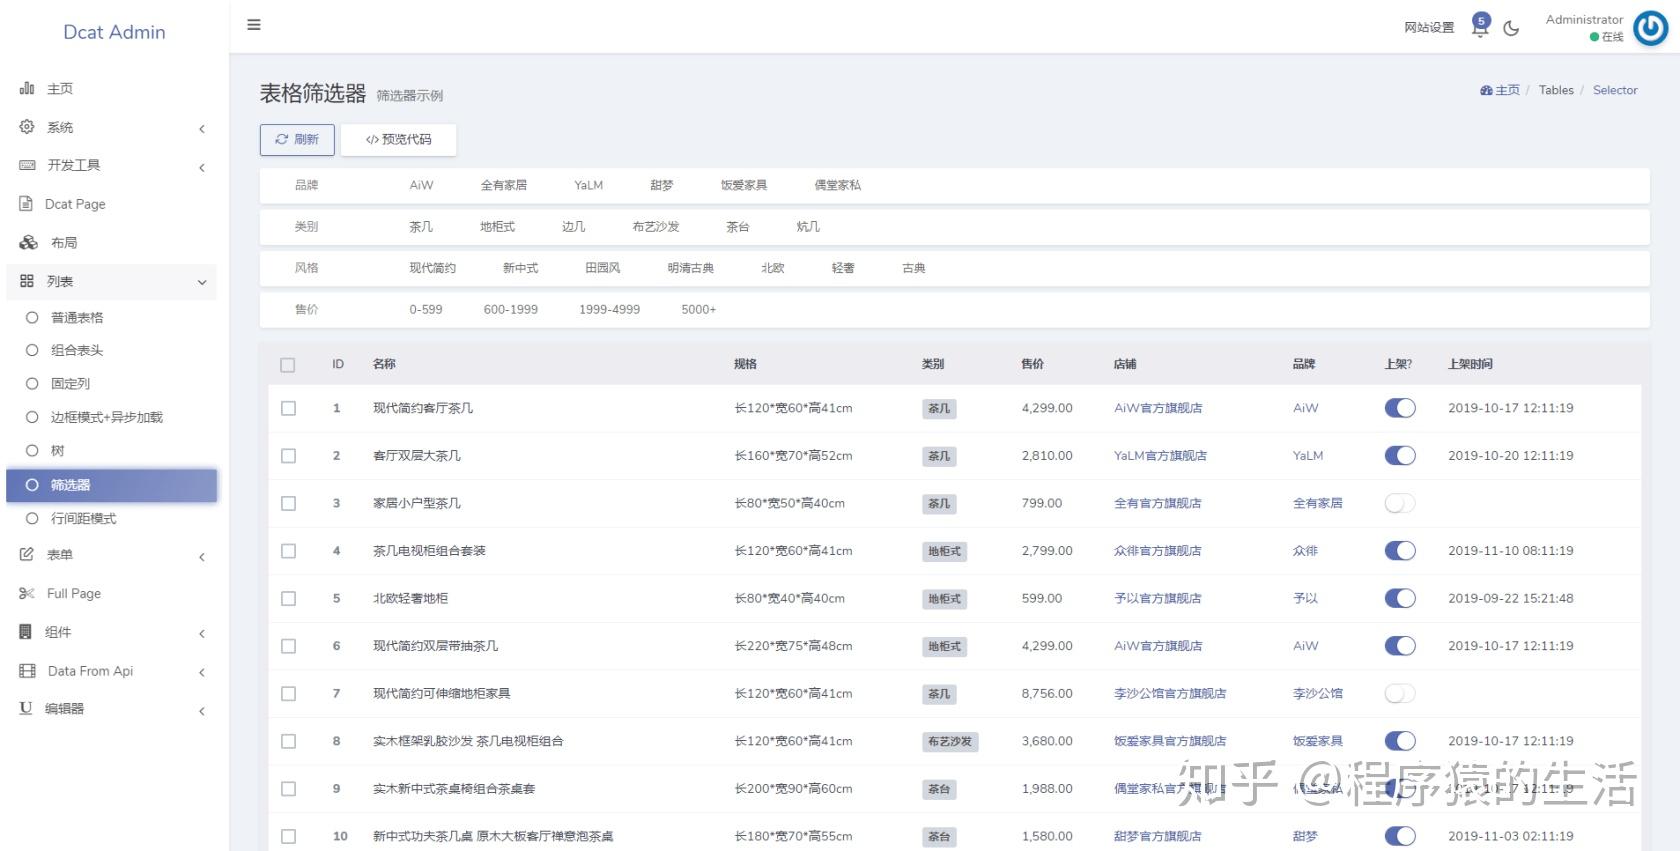
Task: Click the Dcat Page document icon
Action: tap(26, 204)
